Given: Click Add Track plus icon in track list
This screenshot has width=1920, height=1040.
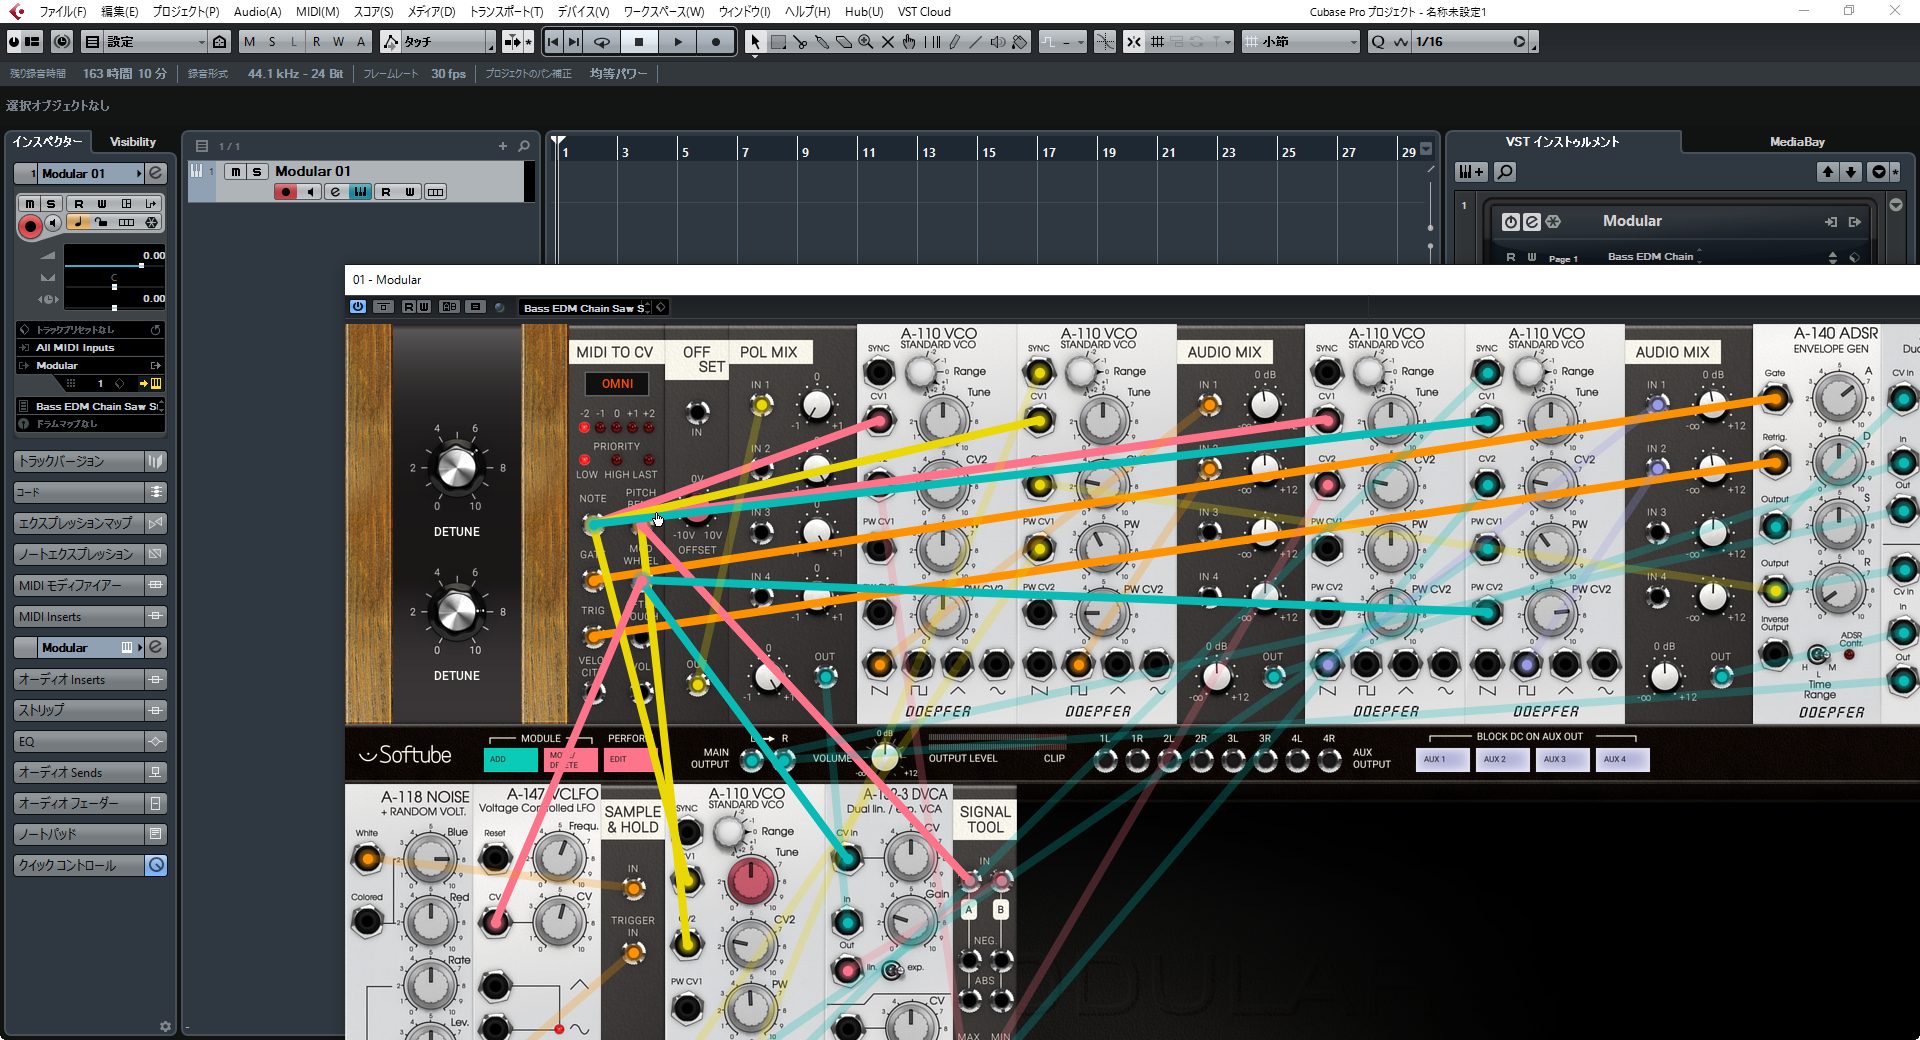Looking at the screenshot, I should (503, 146).
